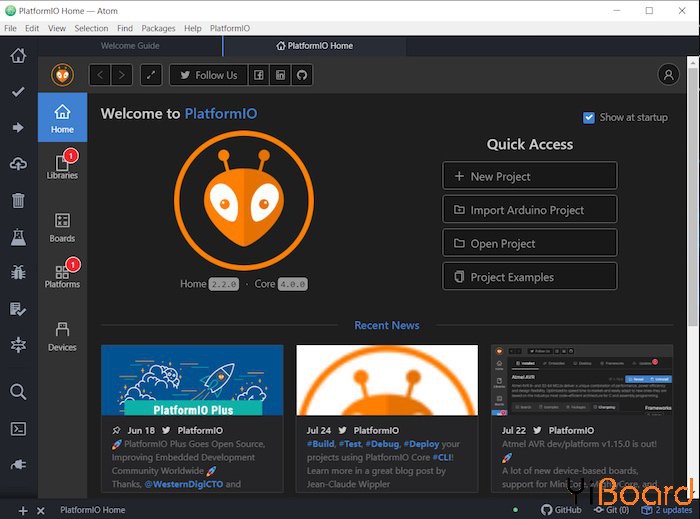Click the Home version 2.2.0 badge
Image resolution: width=700 pixels, height=519 pixels.
pos(224,284)
